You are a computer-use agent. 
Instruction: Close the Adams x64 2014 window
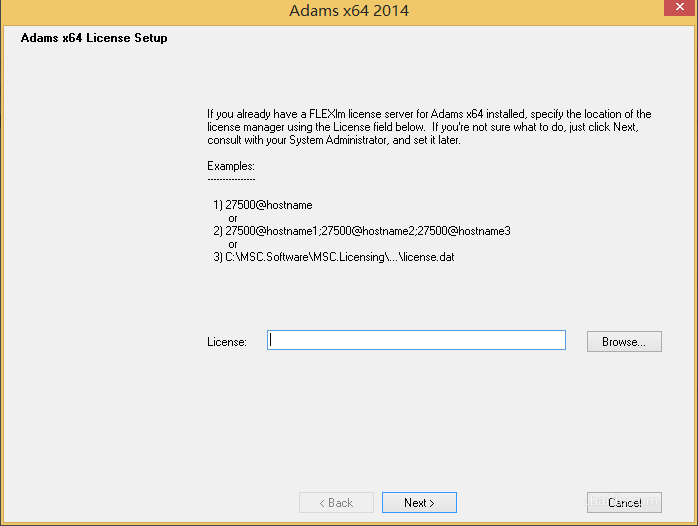(x=679, y=7)
